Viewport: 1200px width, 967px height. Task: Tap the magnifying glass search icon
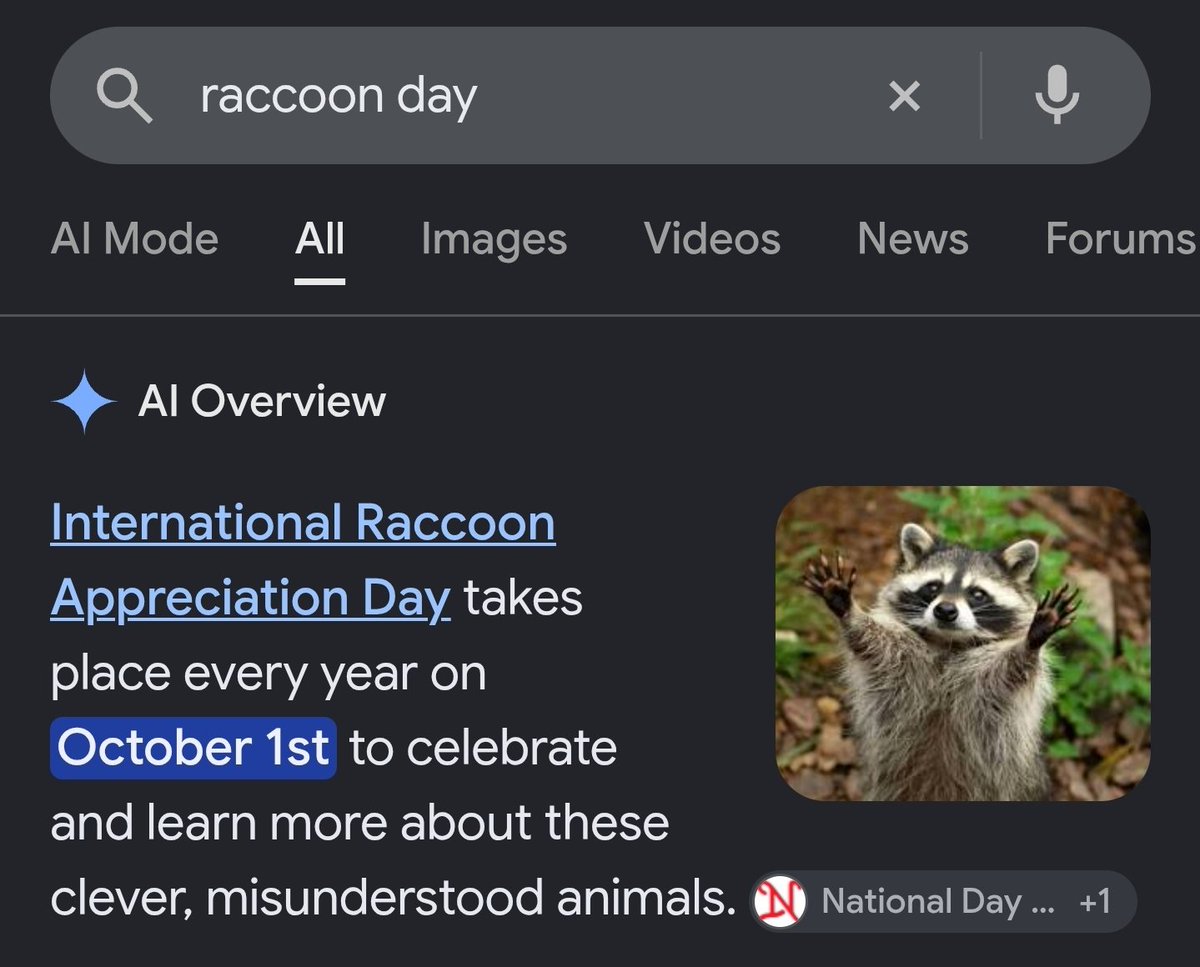(x=124, y=96)
